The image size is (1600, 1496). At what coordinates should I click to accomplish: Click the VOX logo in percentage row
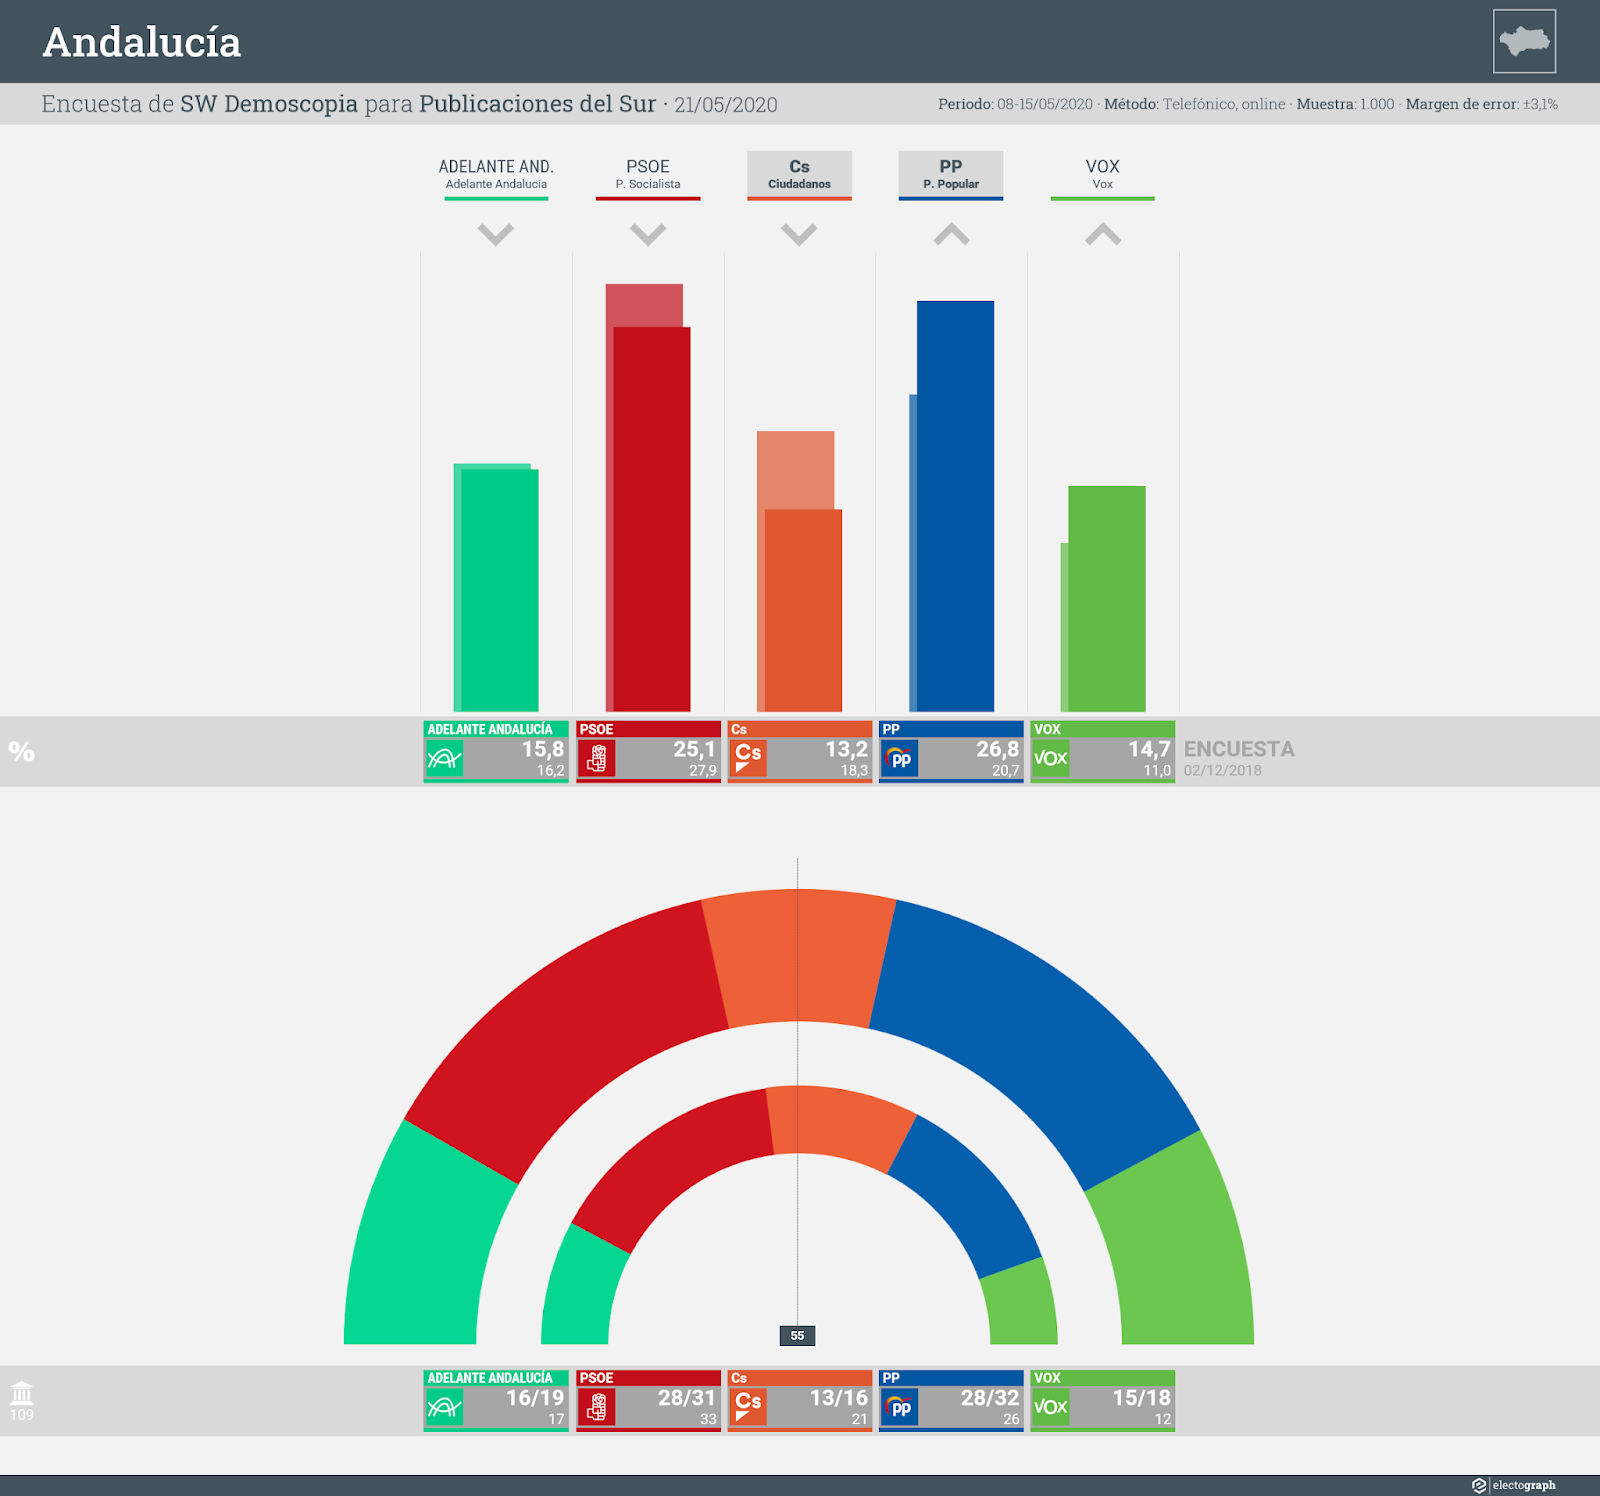pyautogui.click(x=1051, y=759)
